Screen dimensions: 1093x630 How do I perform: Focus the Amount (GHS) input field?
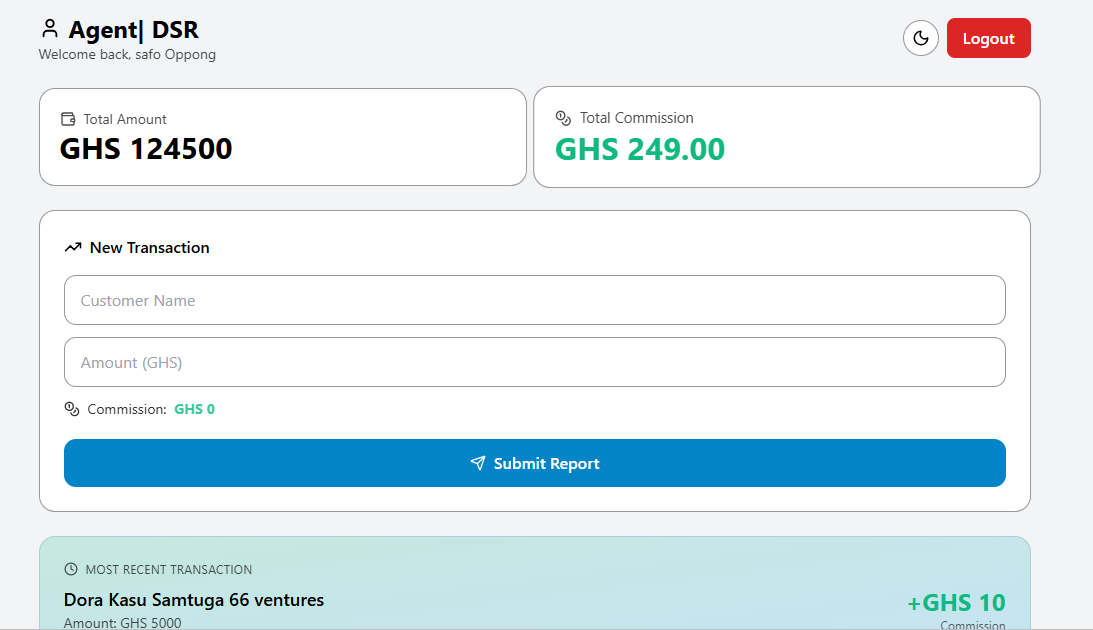coord(534,362)
